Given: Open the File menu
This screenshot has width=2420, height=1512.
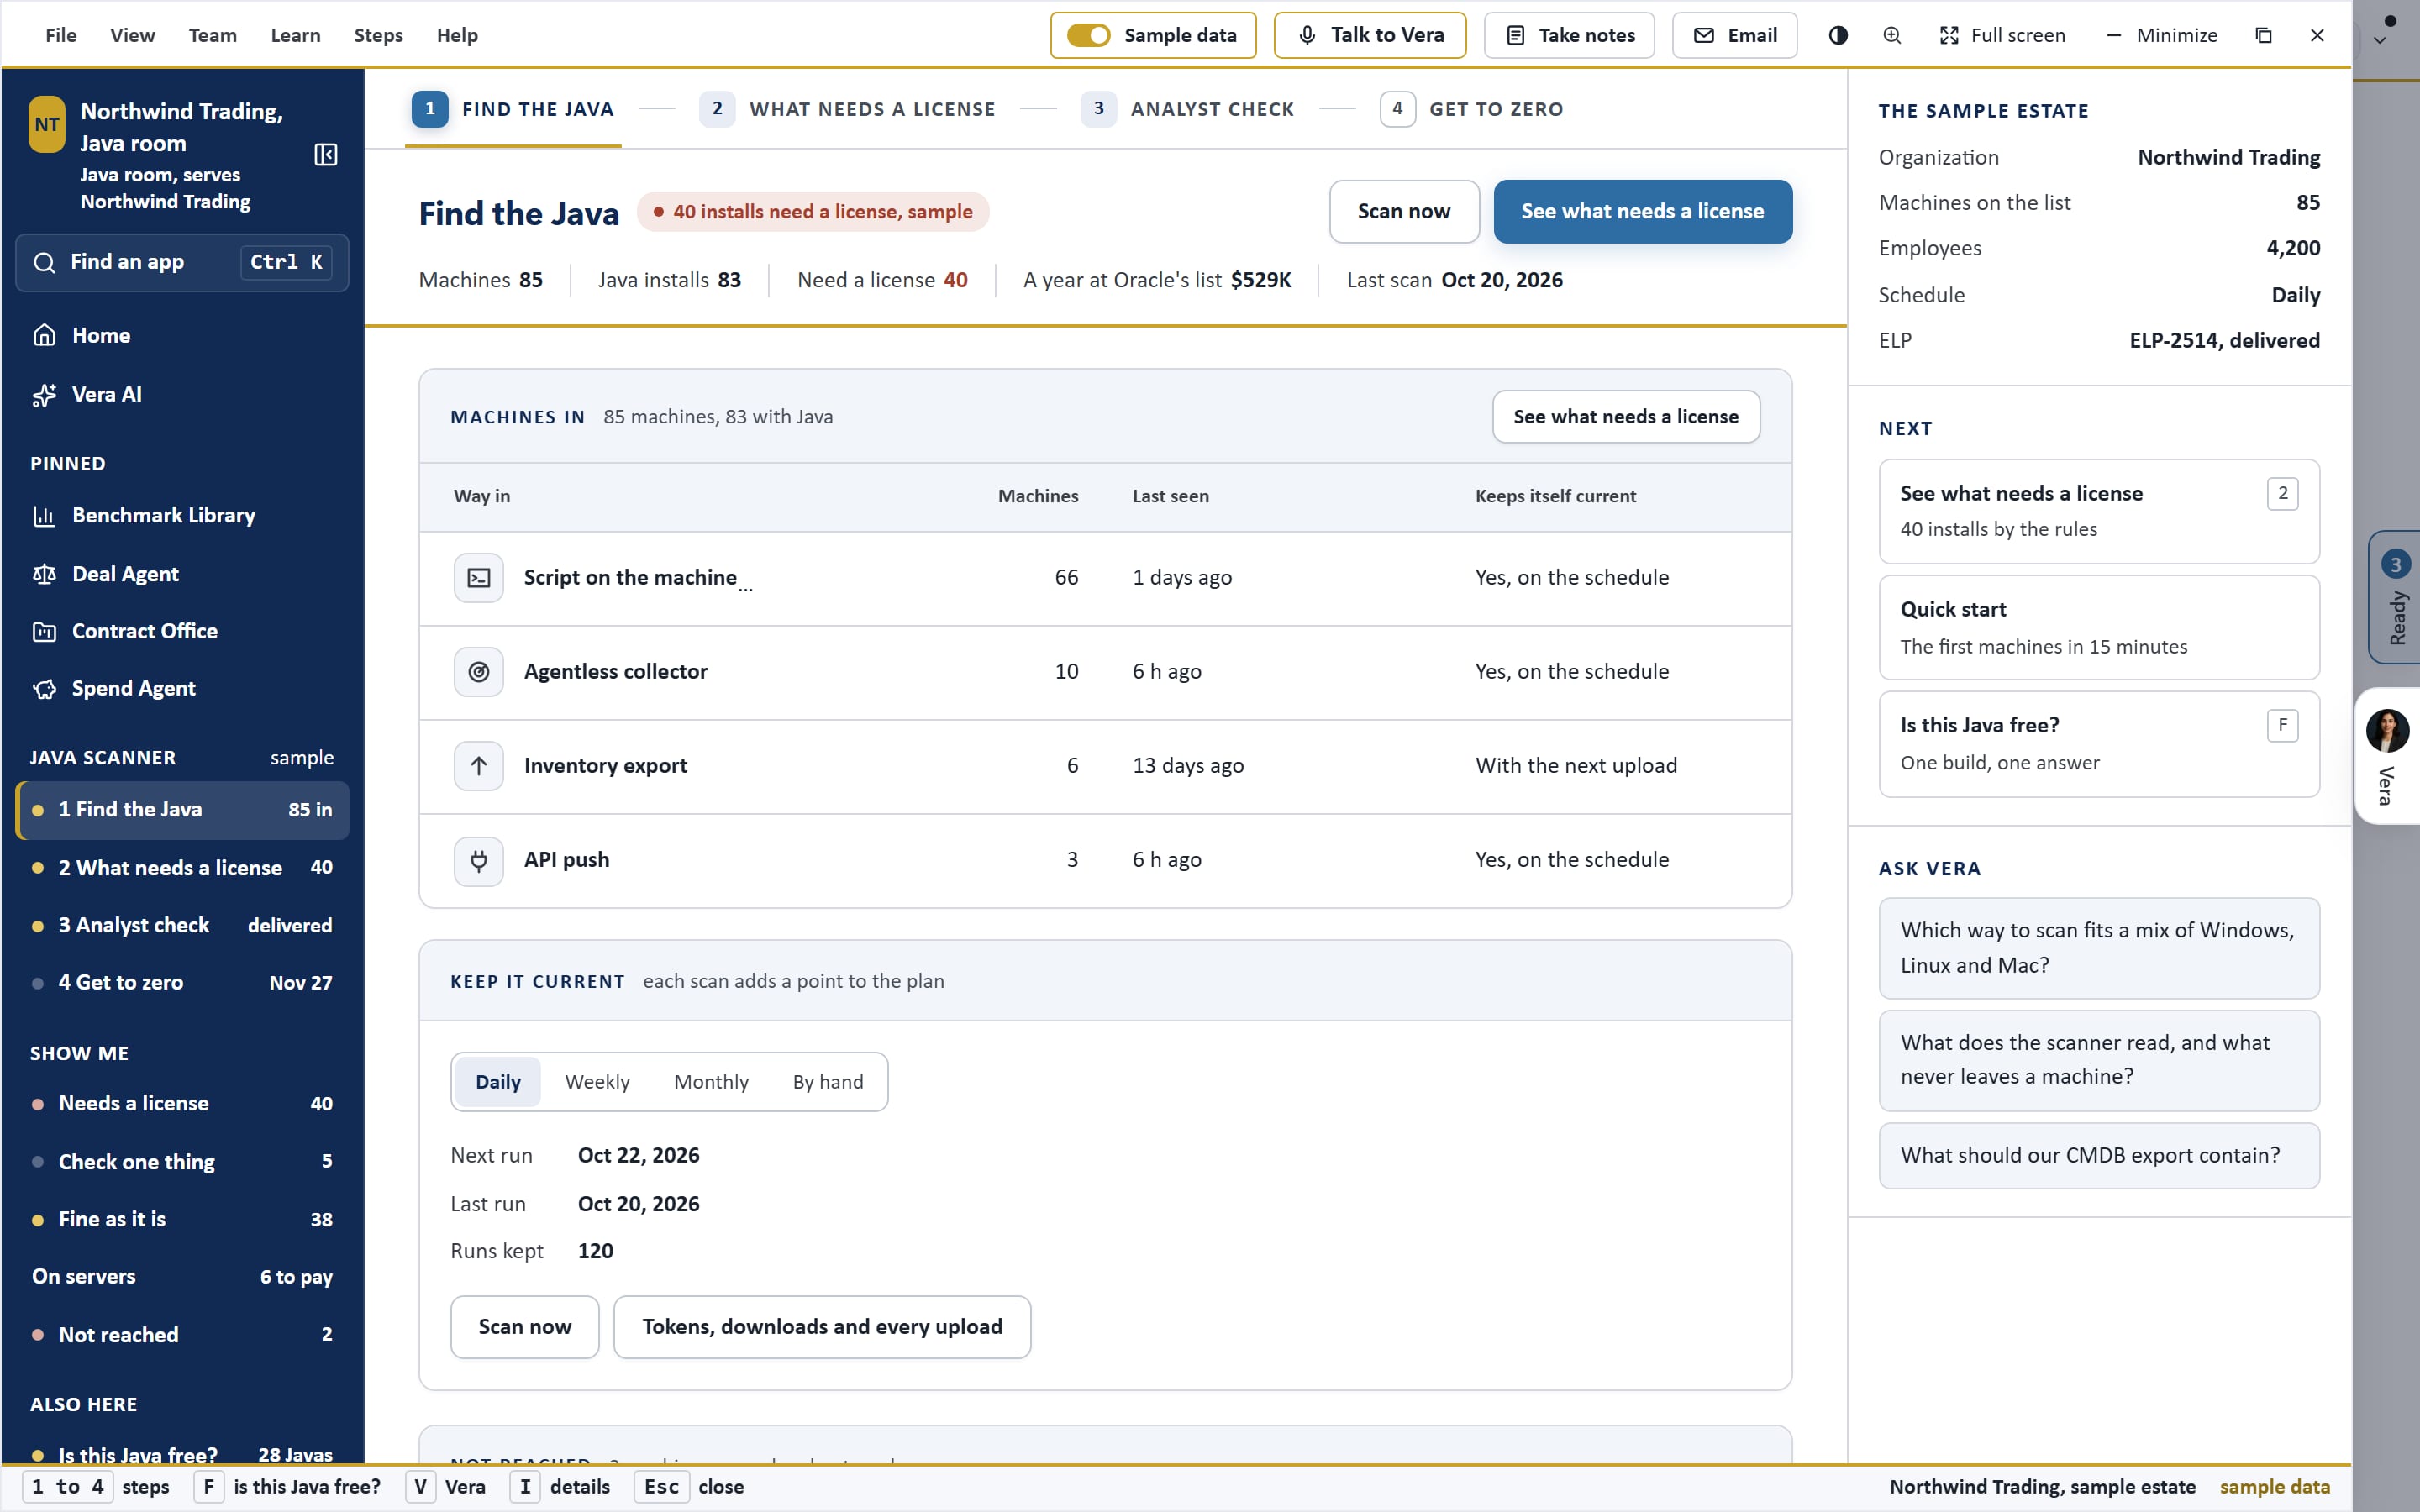Looking at the screenshot, I should 61,35.
